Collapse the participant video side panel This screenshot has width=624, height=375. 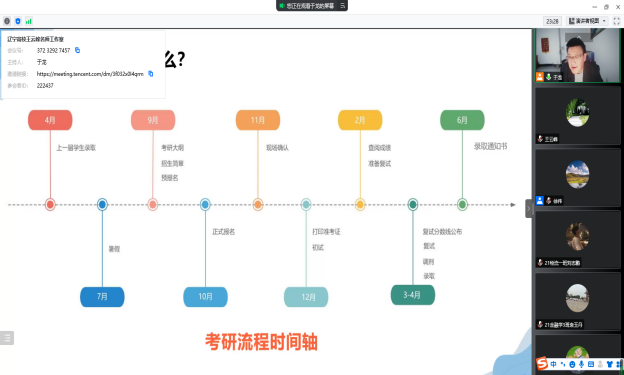pos(528,209)
